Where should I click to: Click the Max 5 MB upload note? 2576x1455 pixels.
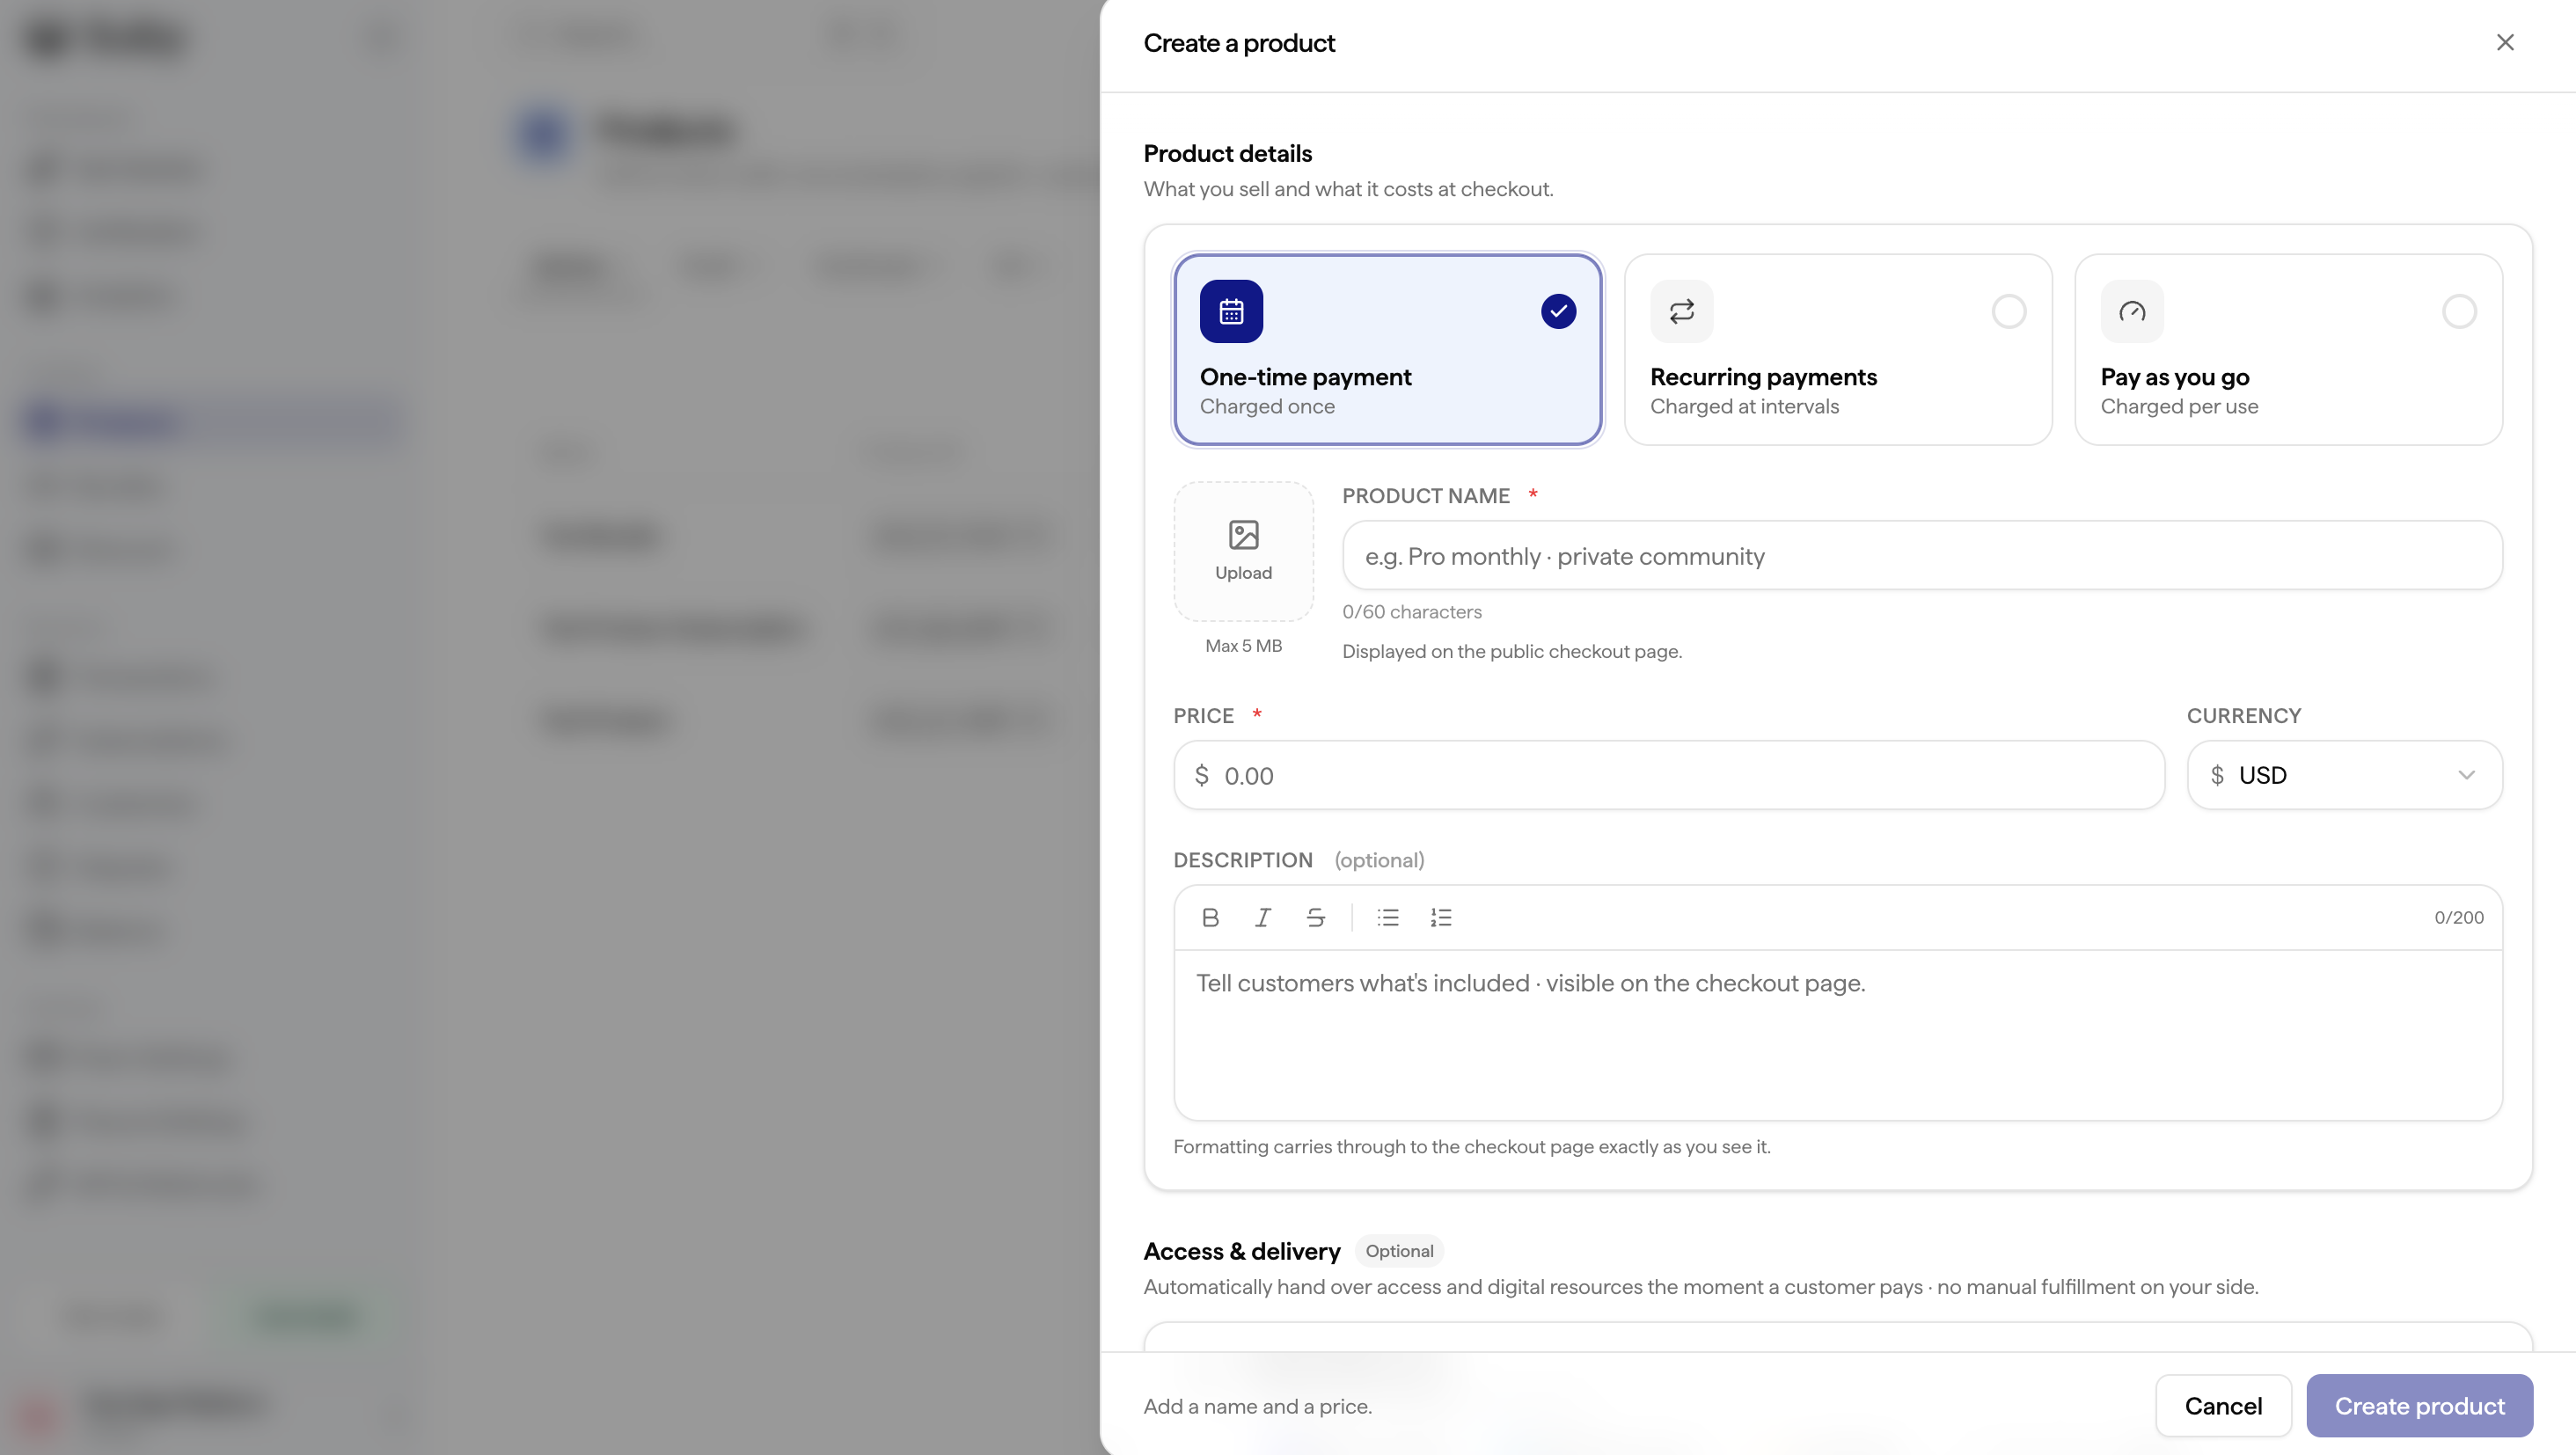(x=1243, y=645)
